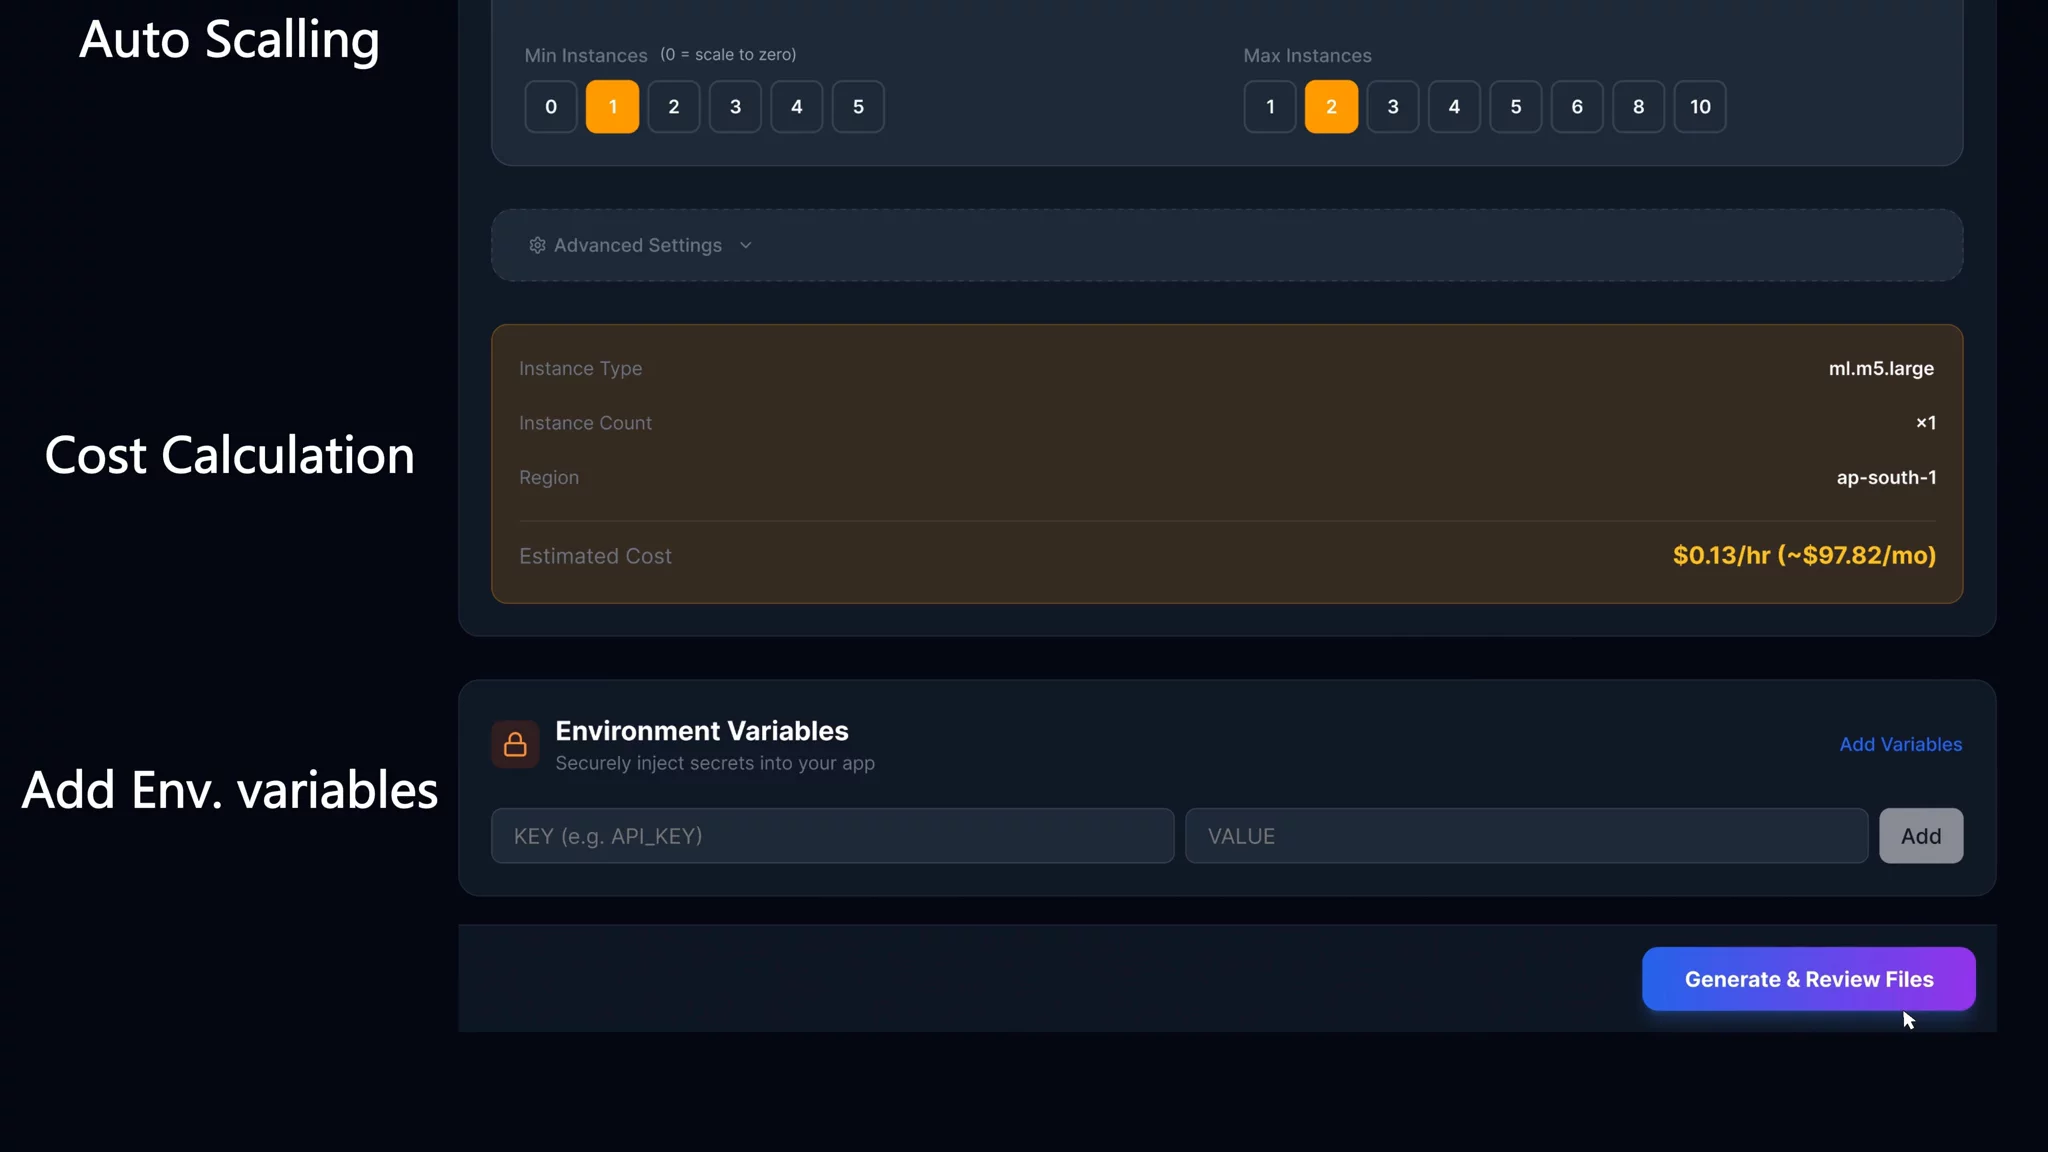2048x1152 pixels.
Task: Open the Advanced Settings label
Action: coord(638,245)
